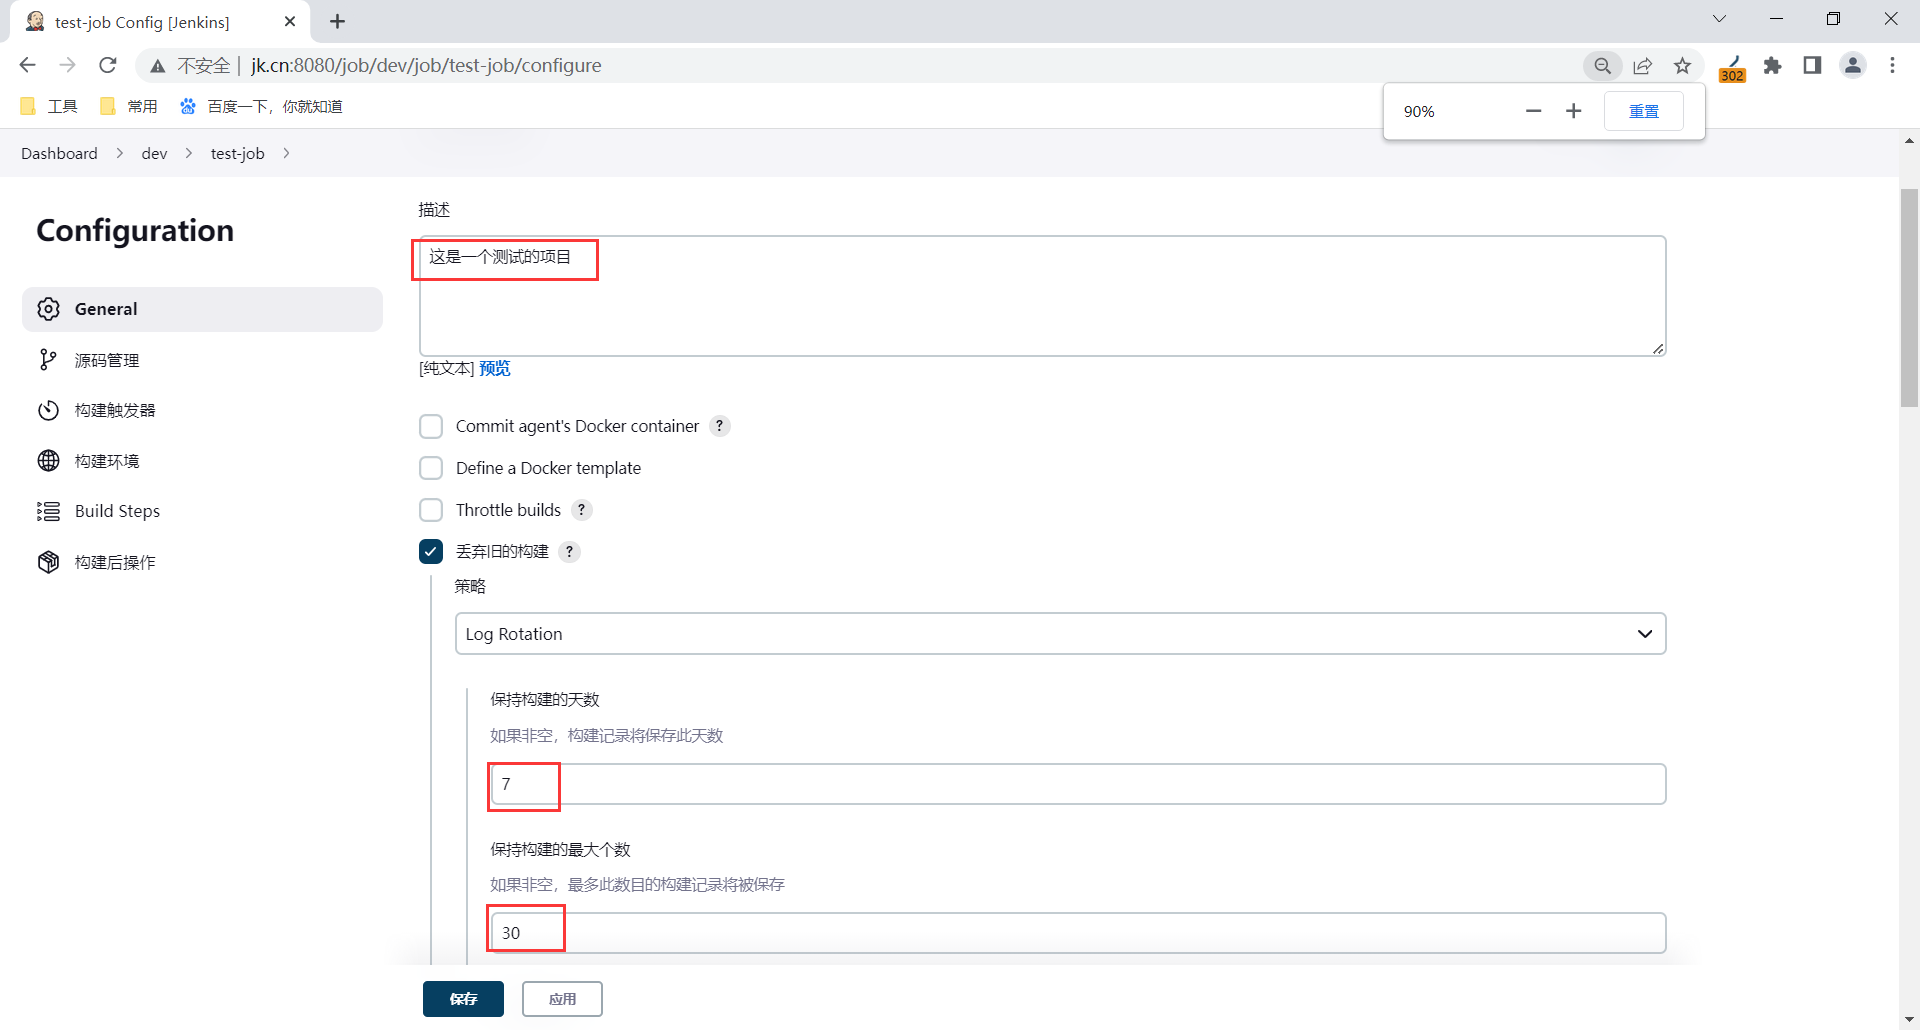Viewport: 1920px width, 1030px height.
Task: Open a new browser tab
Action: (337, 22)
